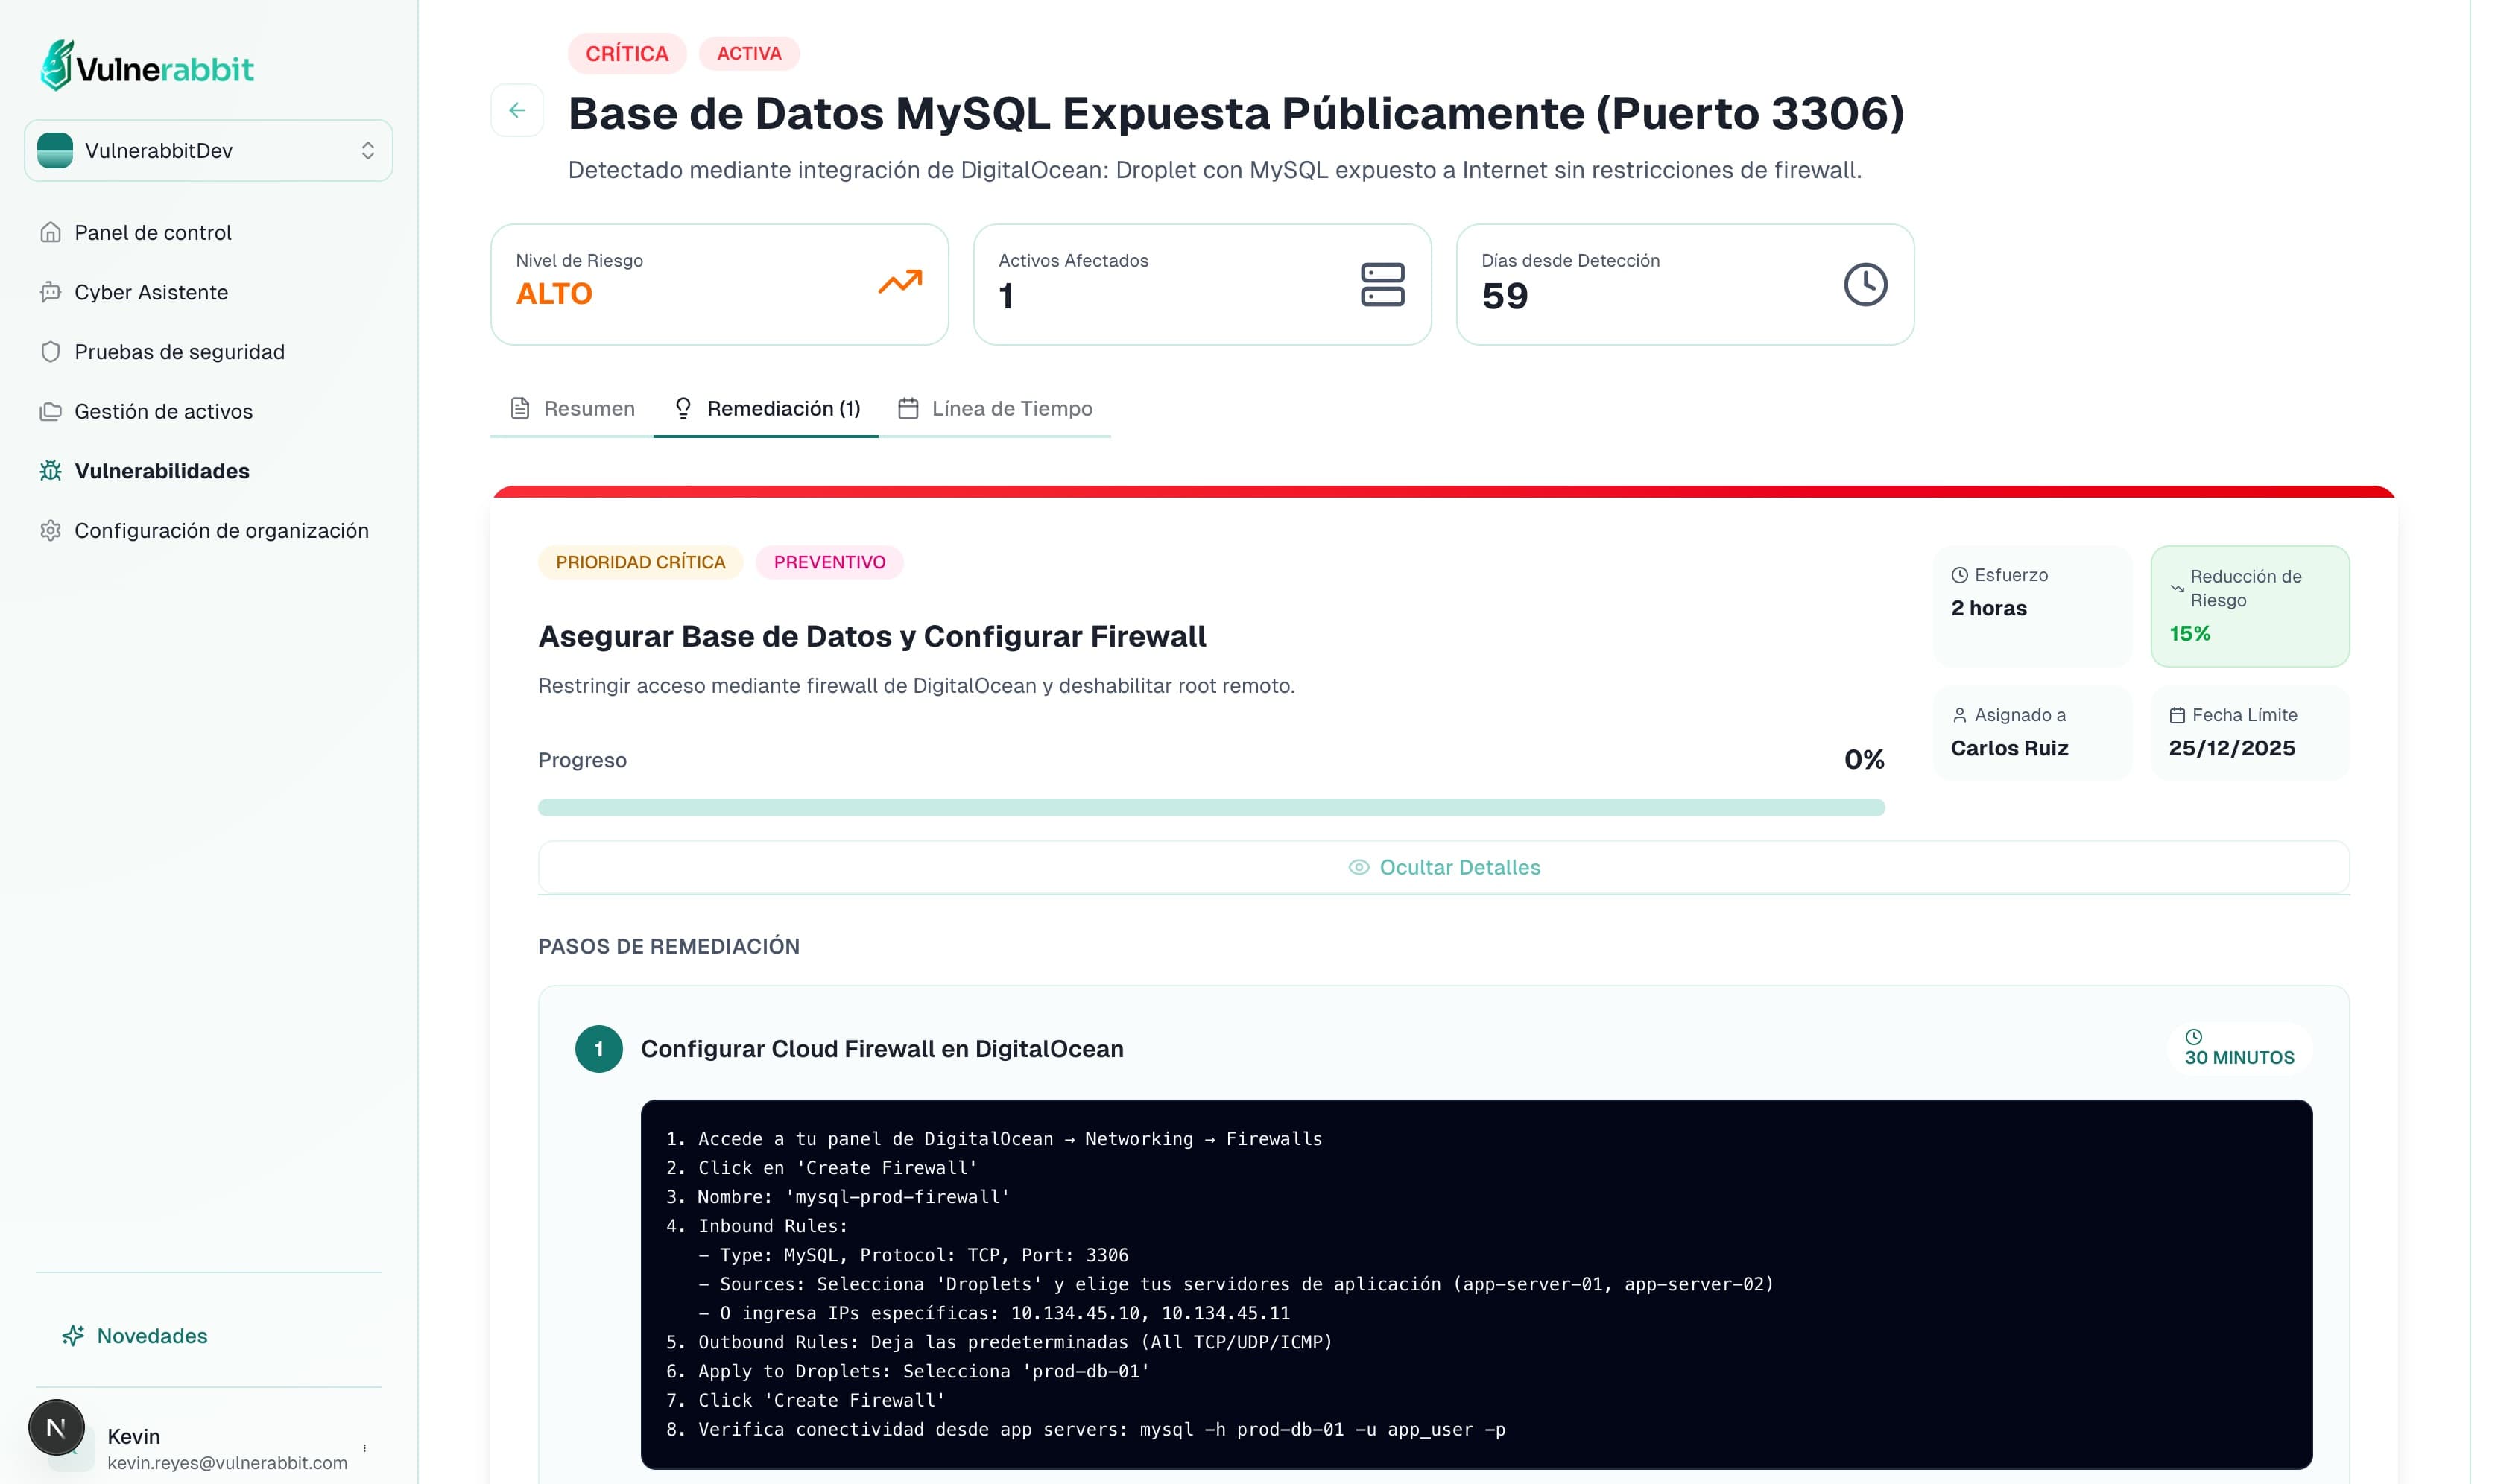Click the PASOS DE REMEDIACIÓN heading
Viewport: 2495px width, 1484px height.
[x=669, y=946]
